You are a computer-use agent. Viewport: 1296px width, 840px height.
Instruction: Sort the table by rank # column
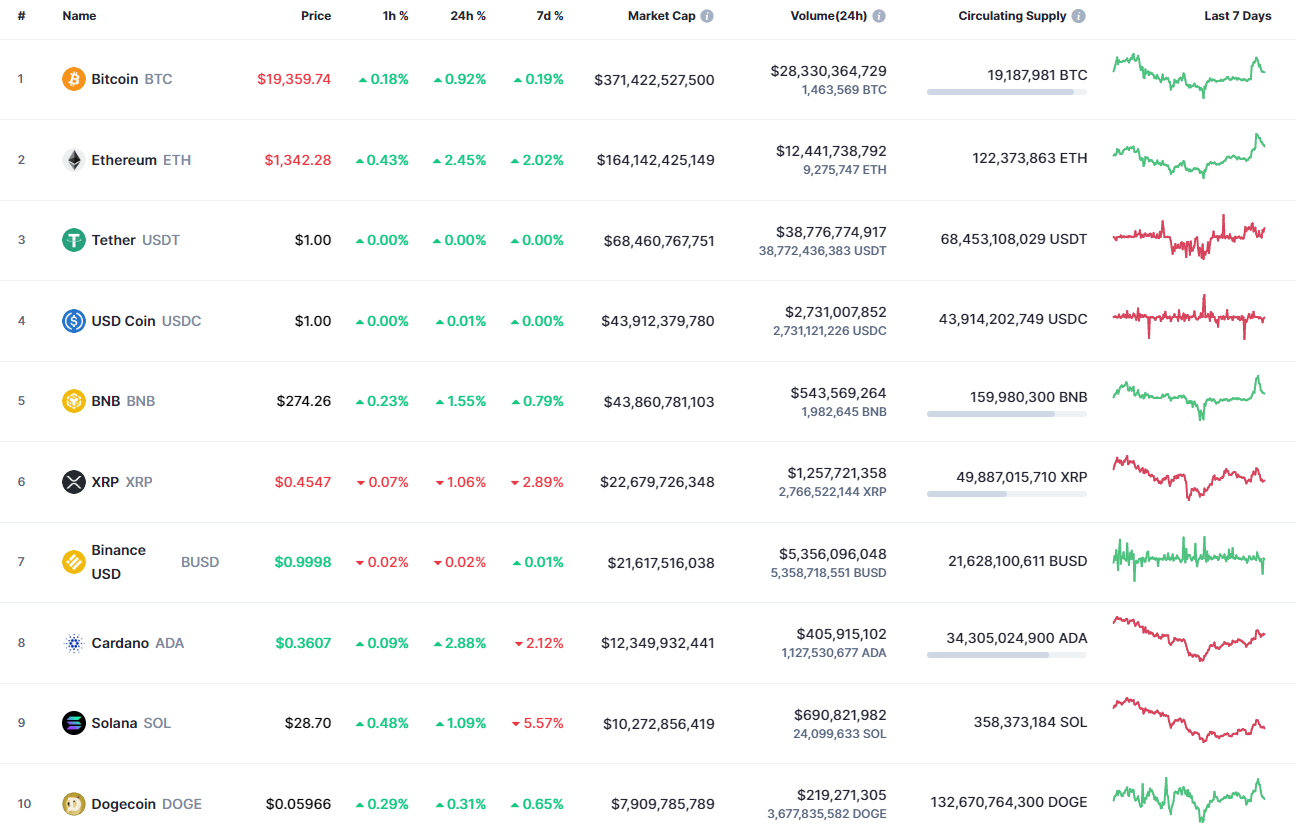pyautogui.click(x=21, y=16)
